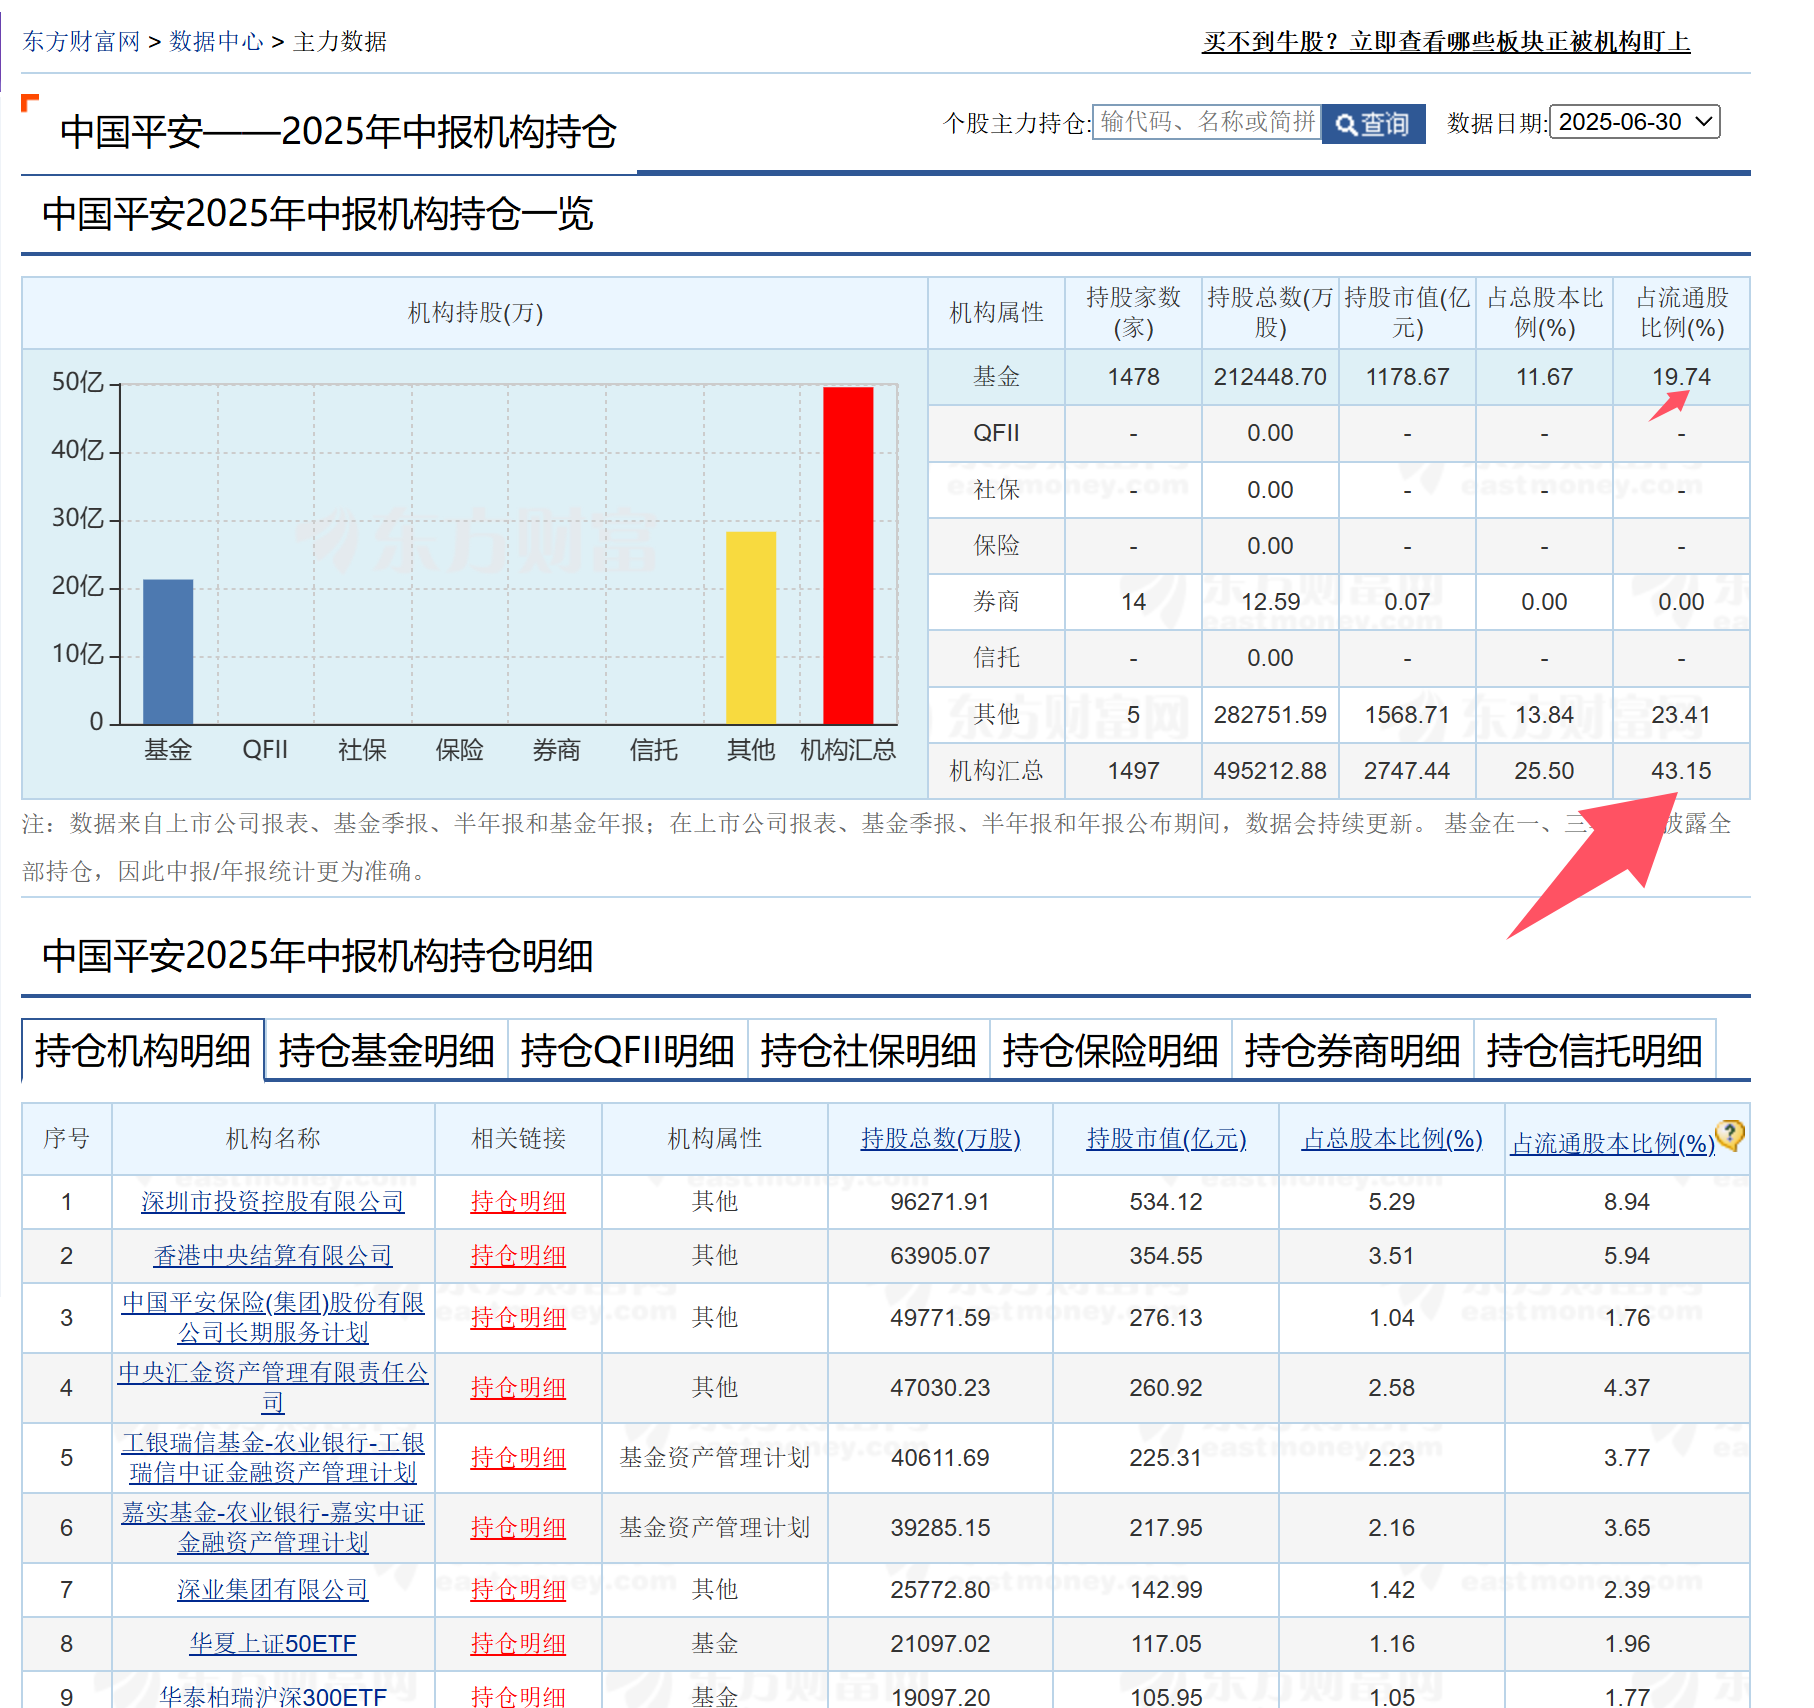Image resolution: width=1814 pixels, height=1708 pixels.
Task: Click 持仓明细 link for 深圳市投资控股有限公司 row
Action: [x=518, y=1201]
